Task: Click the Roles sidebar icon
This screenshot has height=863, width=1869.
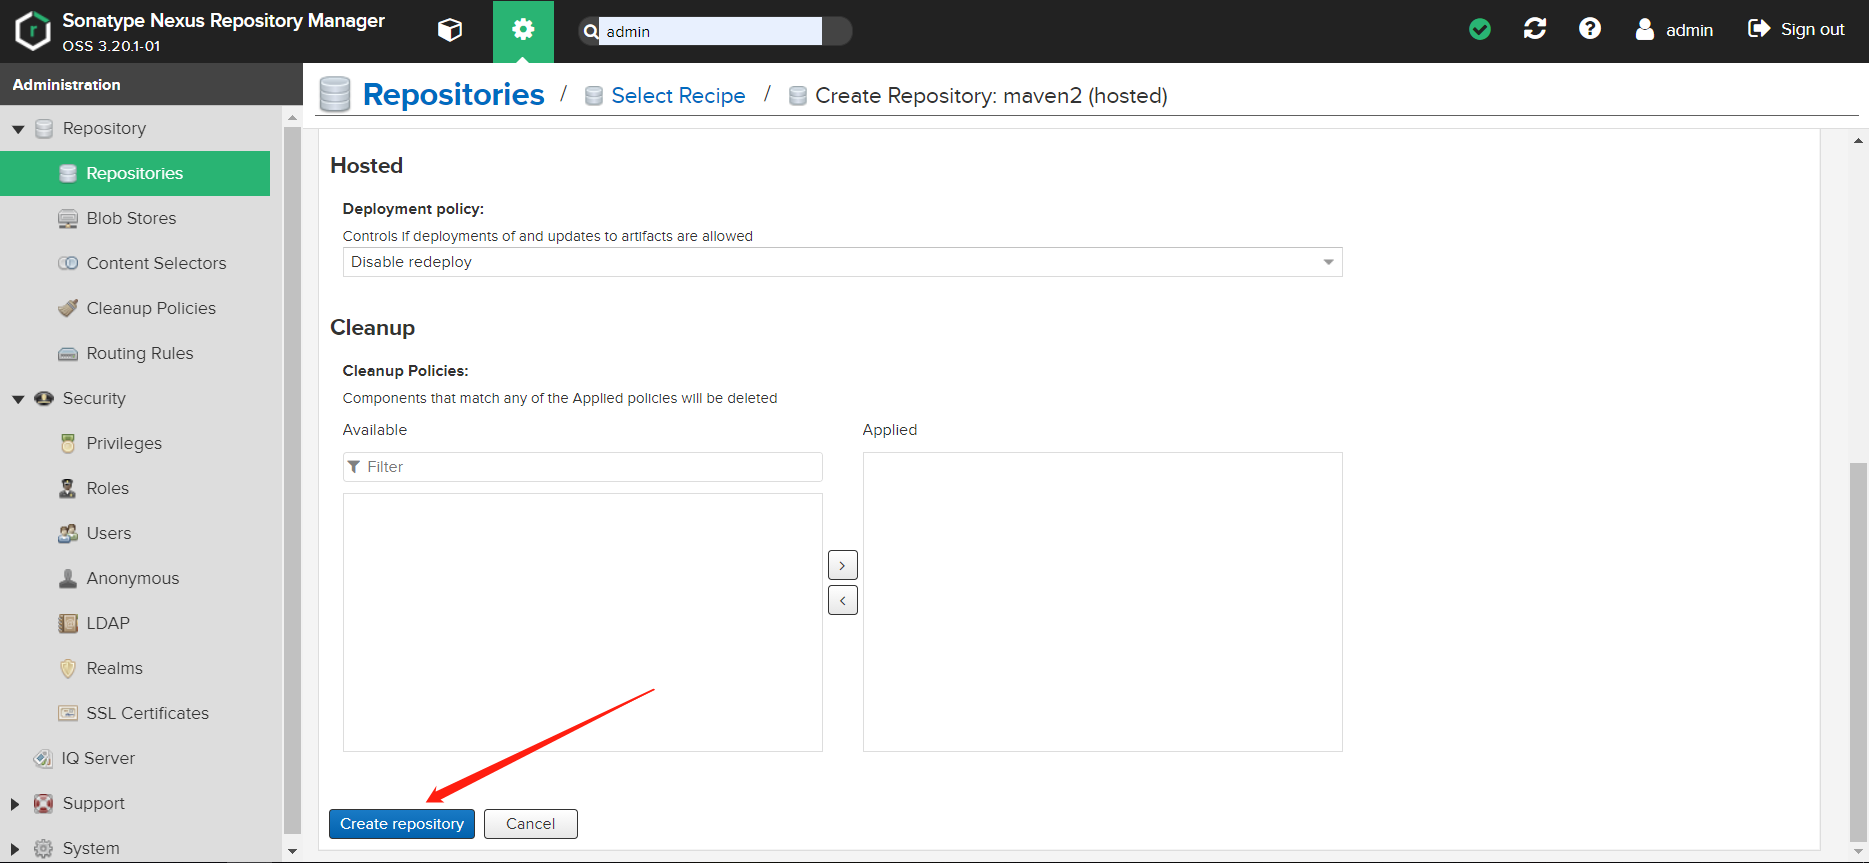Action: (68, 488)
